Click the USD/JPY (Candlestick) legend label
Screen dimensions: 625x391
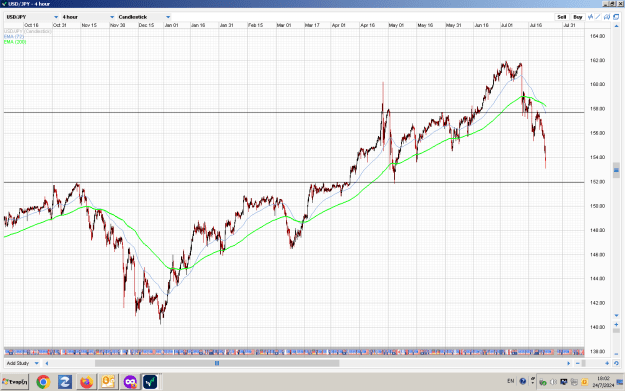coord(28,31)
